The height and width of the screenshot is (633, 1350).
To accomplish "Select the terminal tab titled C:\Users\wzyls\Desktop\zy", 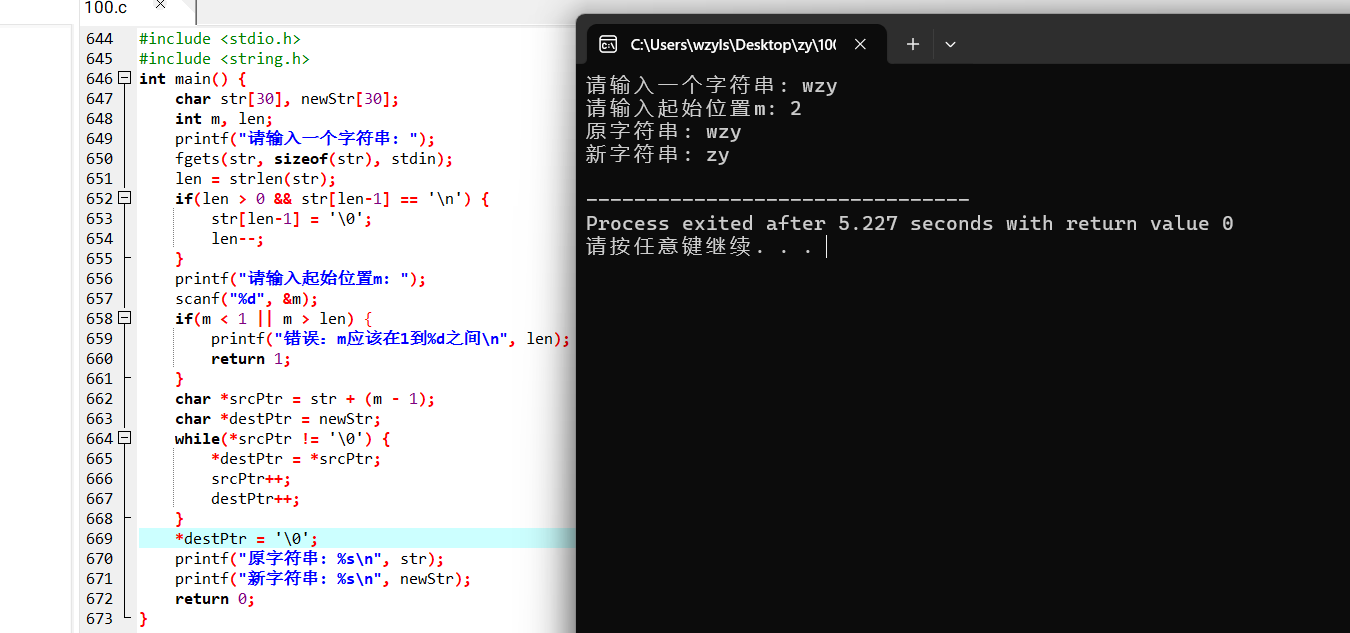I will (736, 44).
